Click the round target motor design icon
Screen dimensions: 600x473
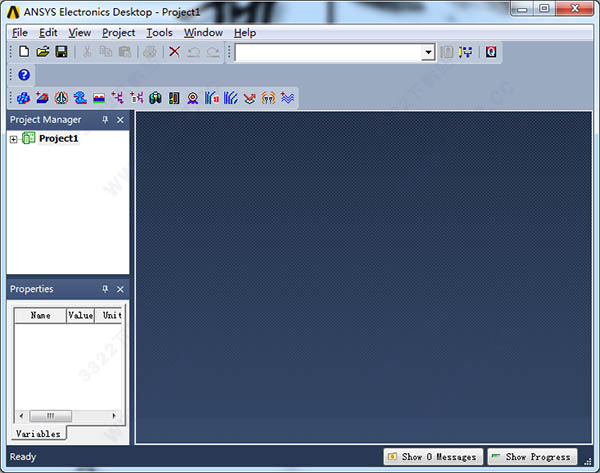pyautogui.click(x=193, y=98)
